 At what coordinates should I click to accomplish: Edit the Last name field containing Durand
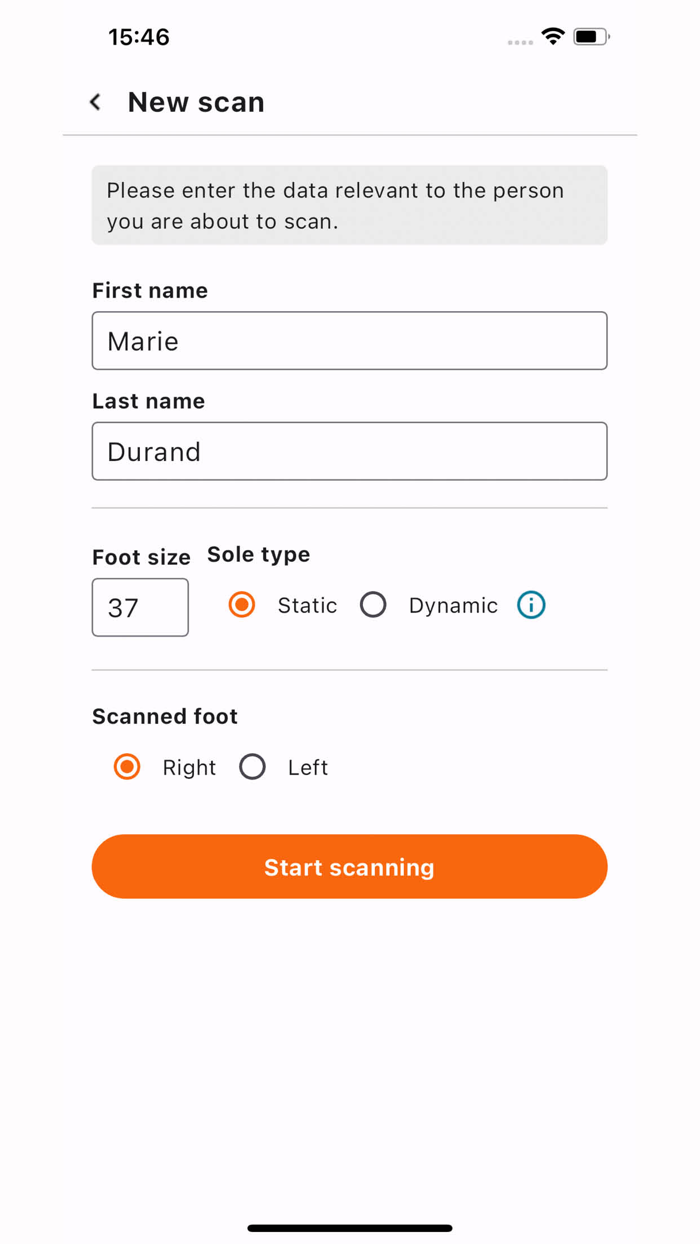tap(349, 451)
